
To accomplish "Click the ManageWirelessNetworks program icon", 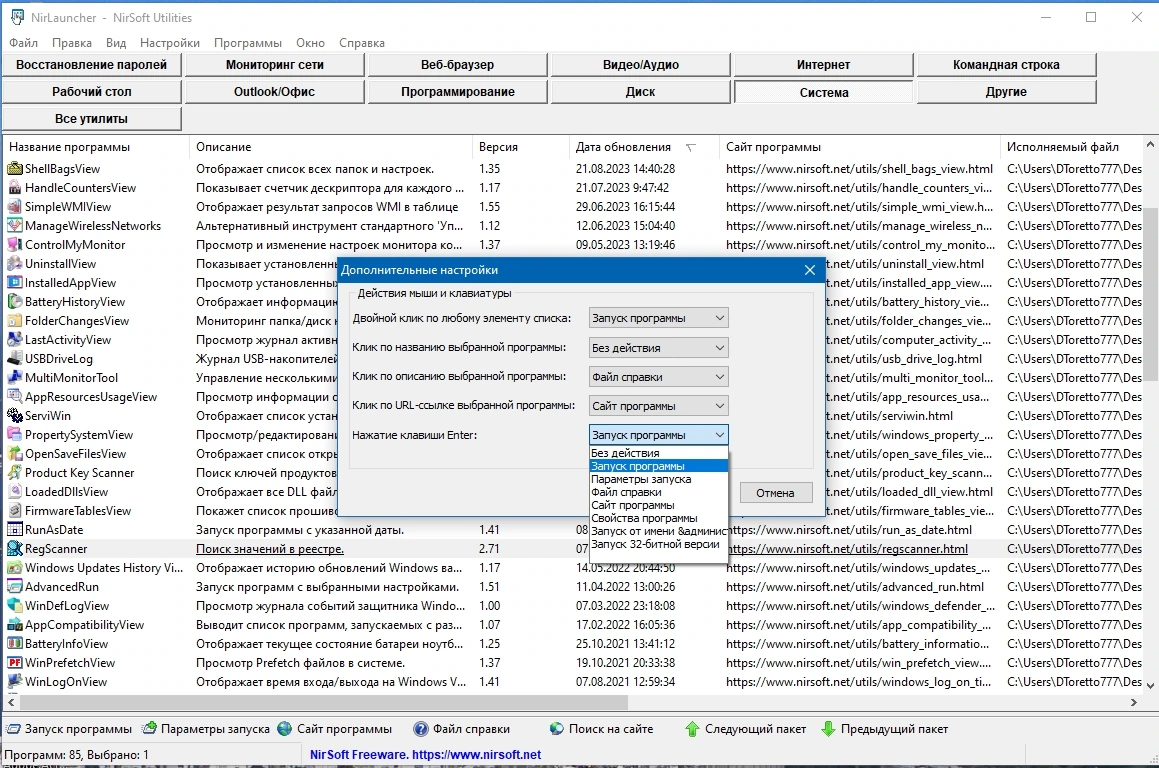I will coord(15,225).
